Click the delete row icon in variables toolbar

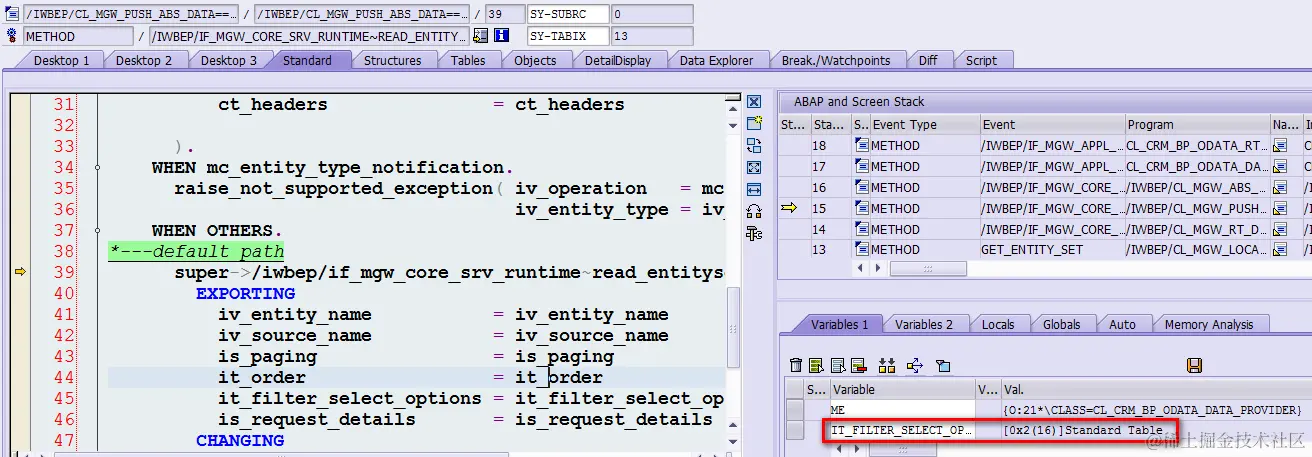pos(858,365)
